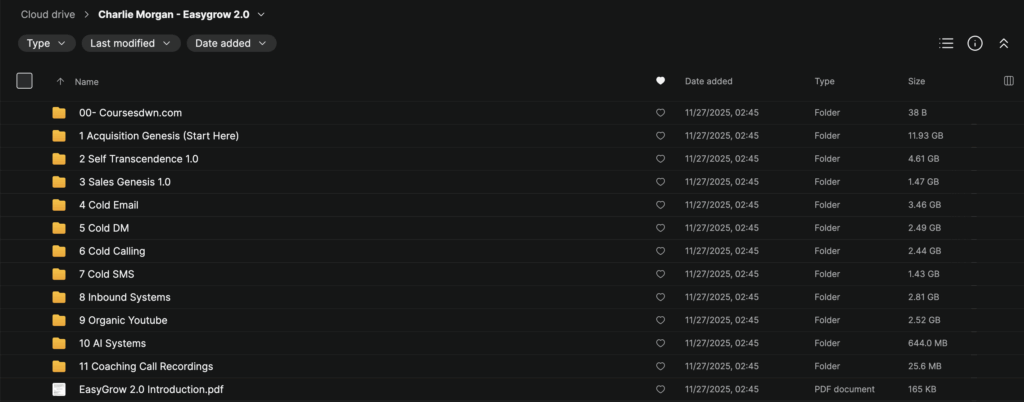Favorite the 5 Cold DM folder
1024x402 pixels.
point(660,228)
